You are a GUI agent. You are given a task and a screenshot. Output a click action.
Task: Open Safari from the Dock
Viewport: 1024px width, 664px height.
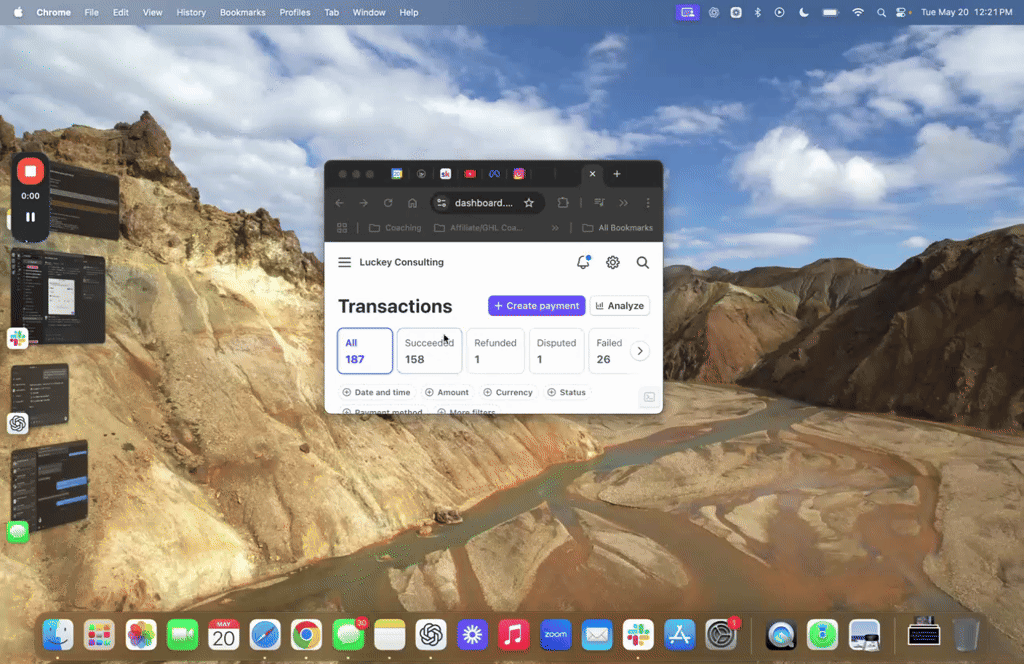tap(264, 635)
